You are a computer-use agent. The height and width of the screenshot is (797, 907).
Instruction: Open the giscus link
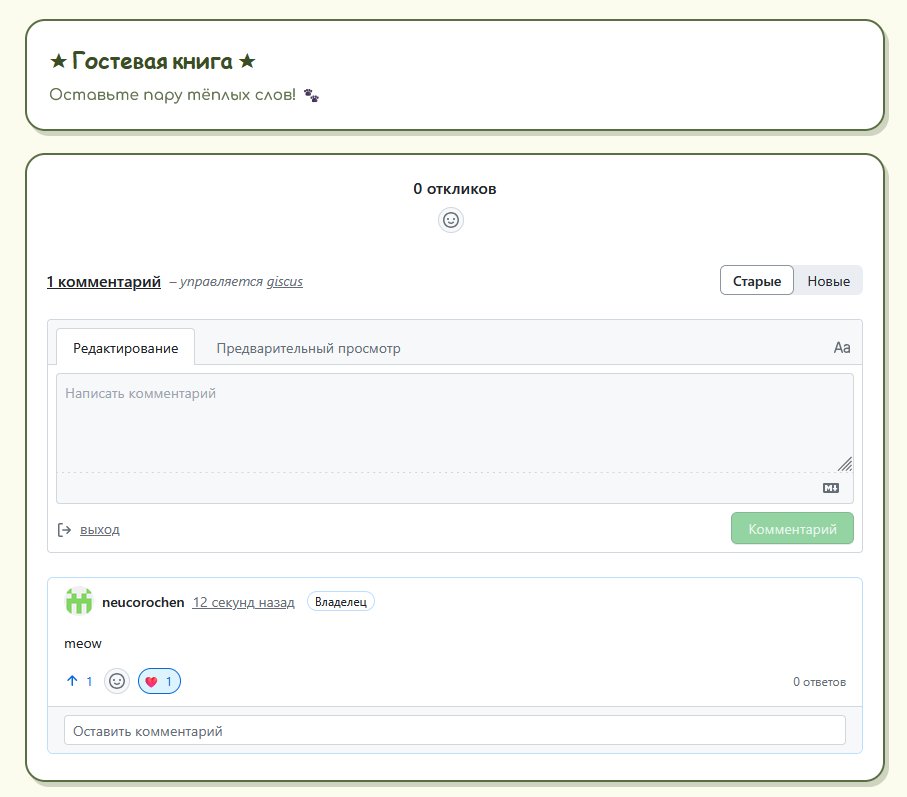[284, 282]
